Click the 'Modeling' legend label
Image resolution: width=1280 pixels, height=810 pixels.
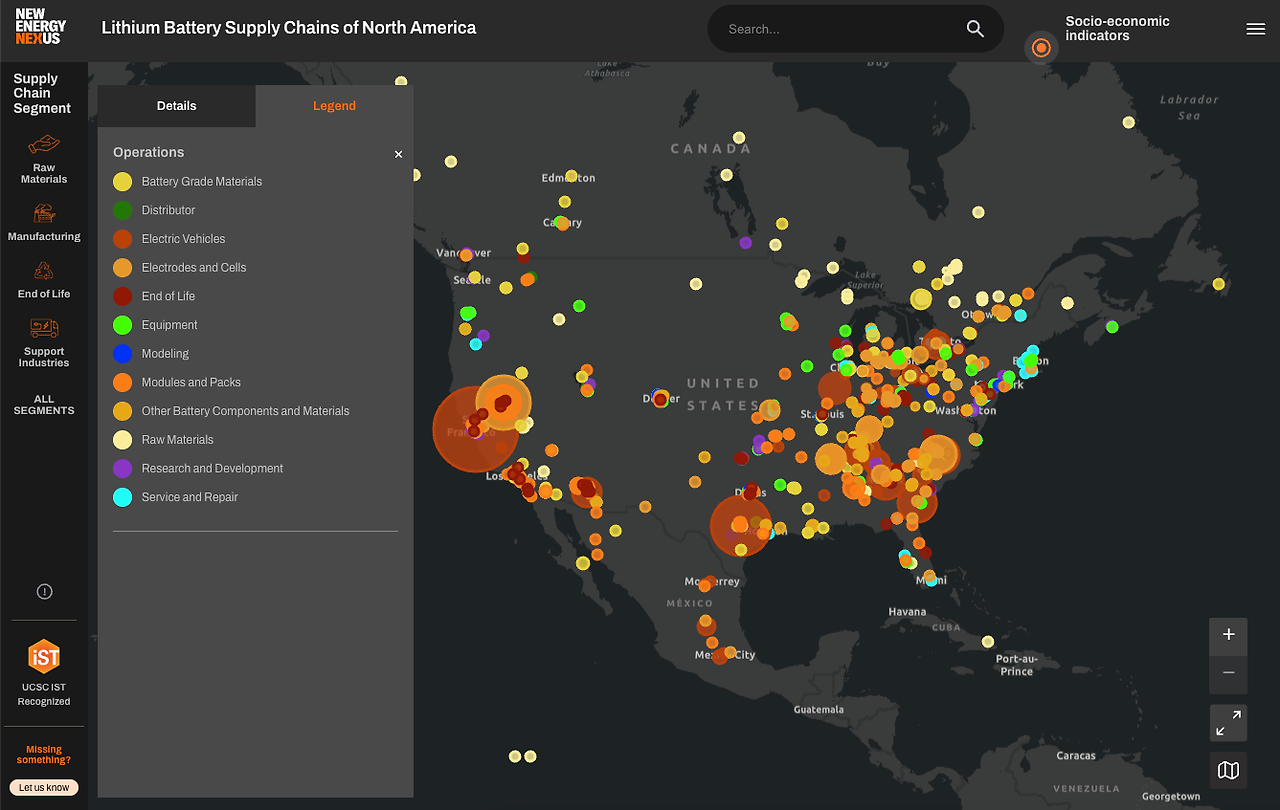tap(165, 354)
